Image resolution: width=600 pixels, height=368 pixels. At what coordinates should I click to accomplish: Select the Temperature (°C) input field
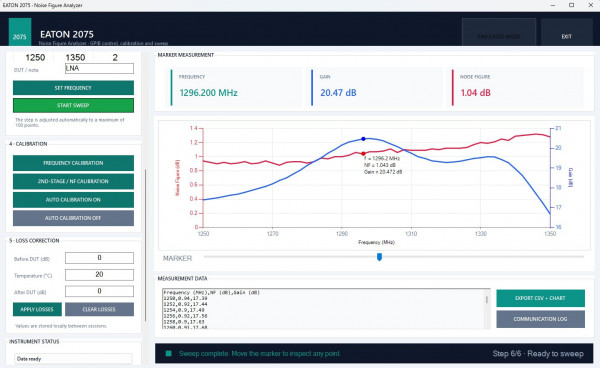pos(99,275)
